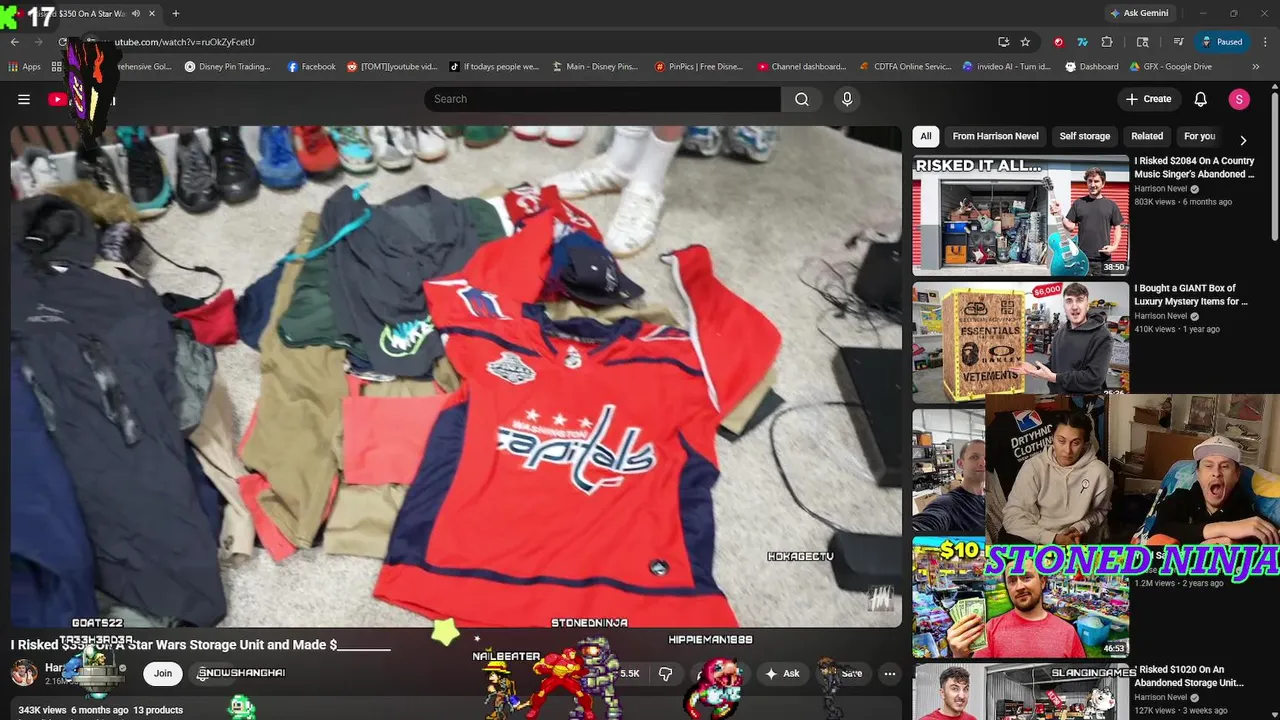Open the account avatar menu
The image size is (1280, 720).
tap(1239, 99)
